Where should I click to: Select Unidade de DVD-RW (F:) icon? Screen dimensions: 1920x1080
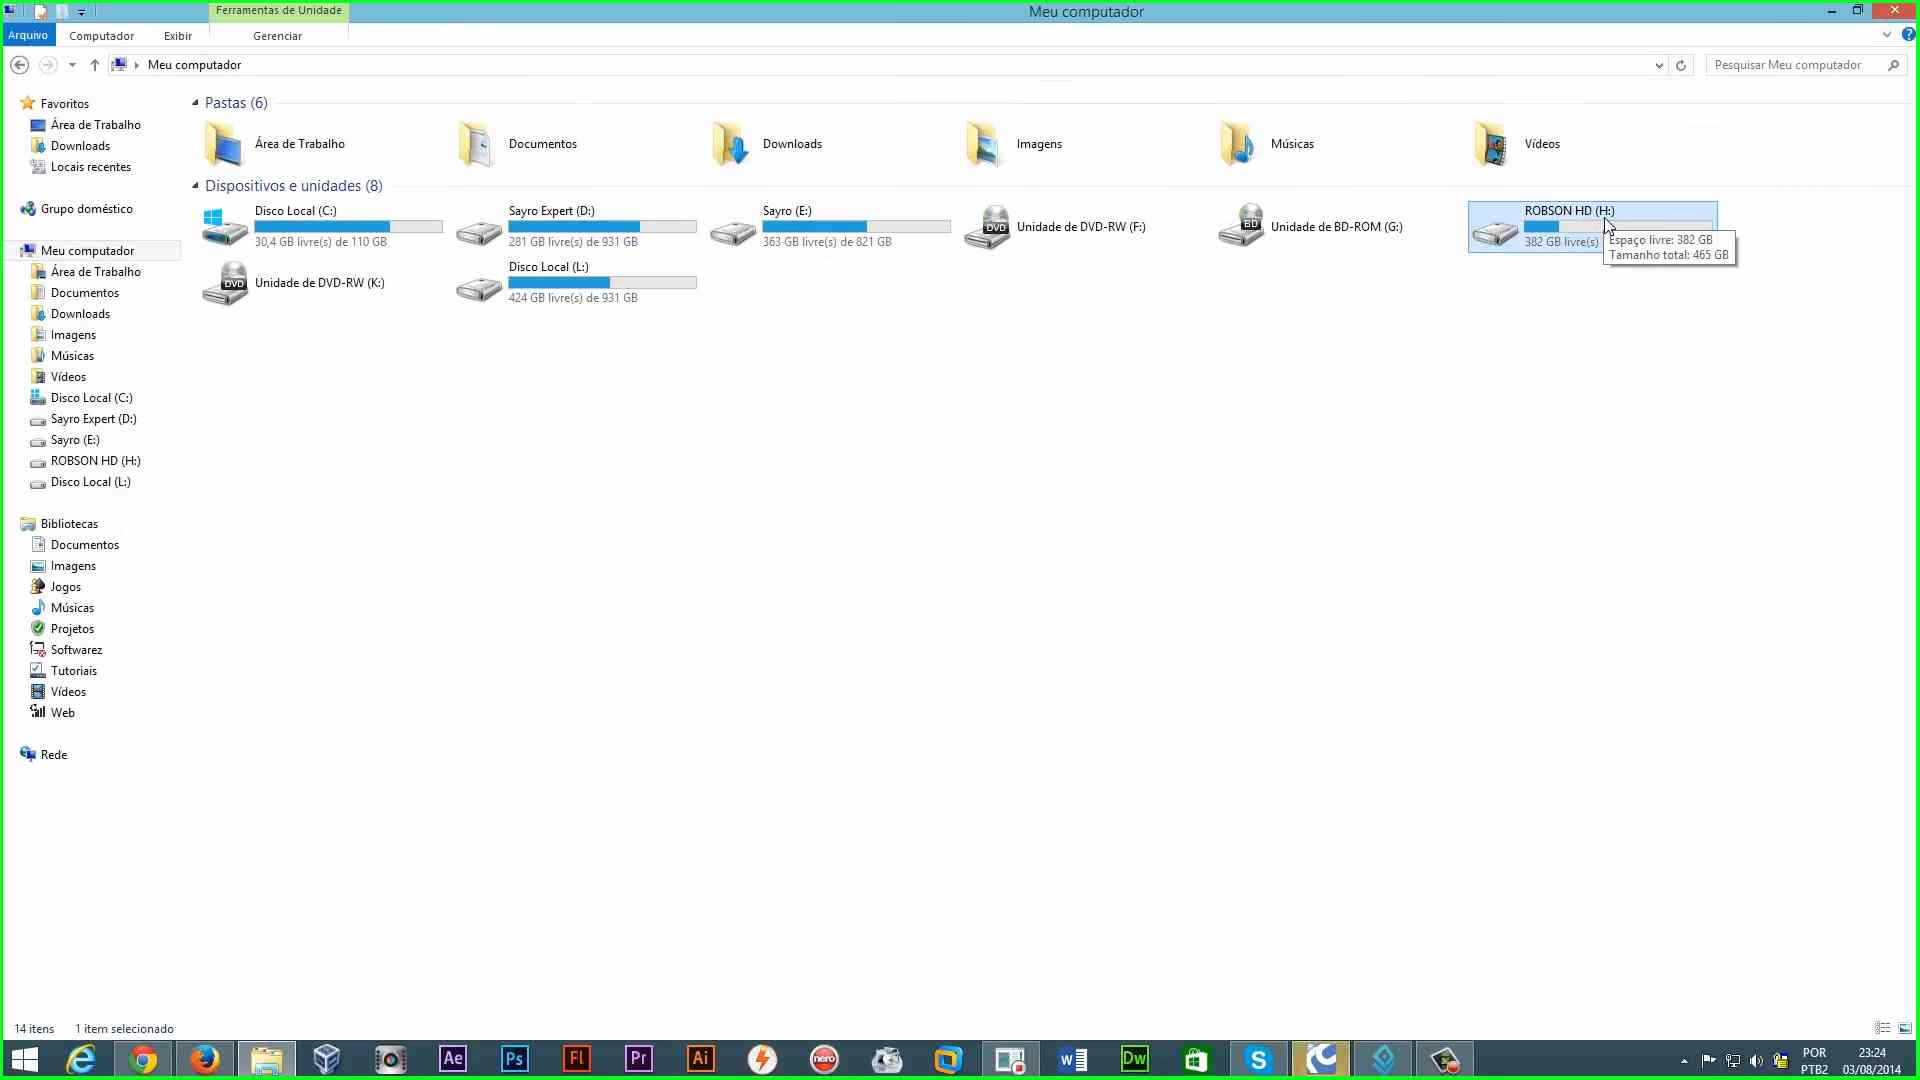coord(987,227)
